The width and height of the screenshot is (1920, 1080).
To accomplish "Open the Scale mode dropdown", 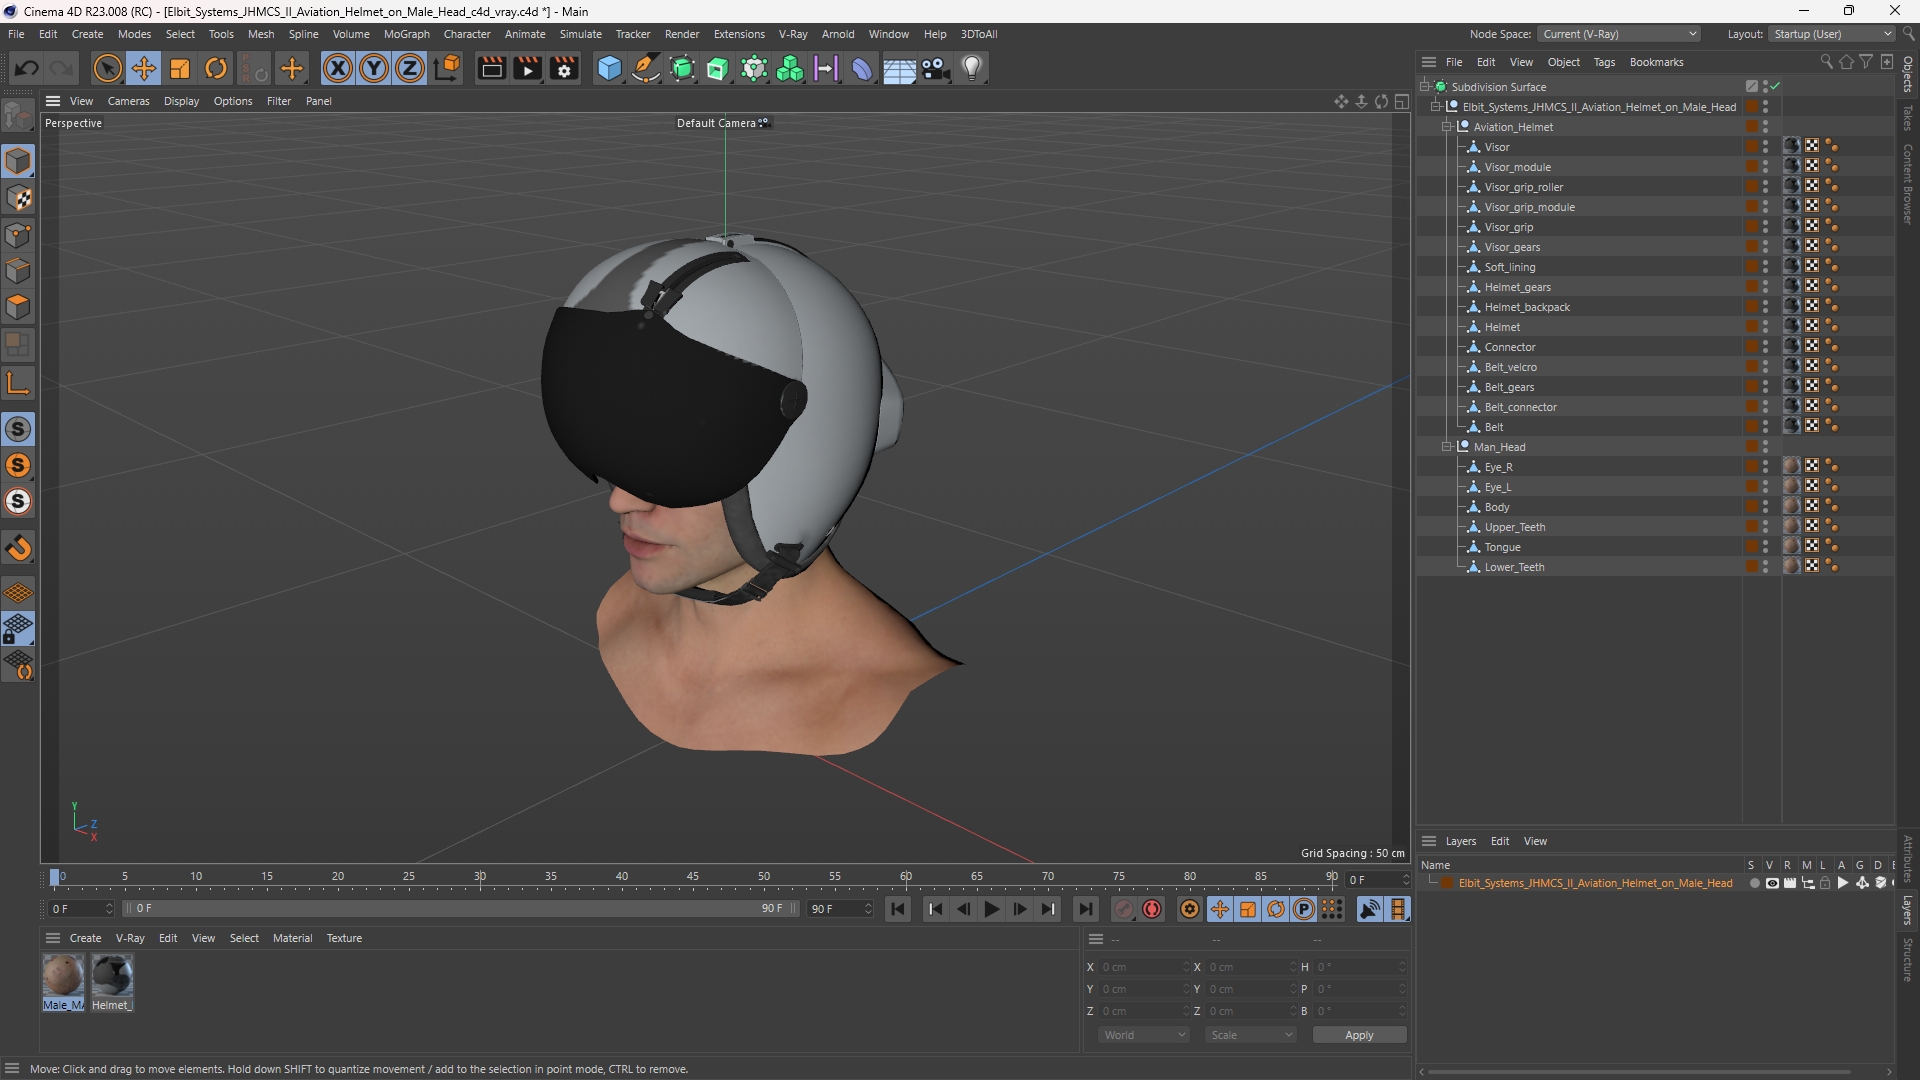I will click(x=1251, y=1035).
